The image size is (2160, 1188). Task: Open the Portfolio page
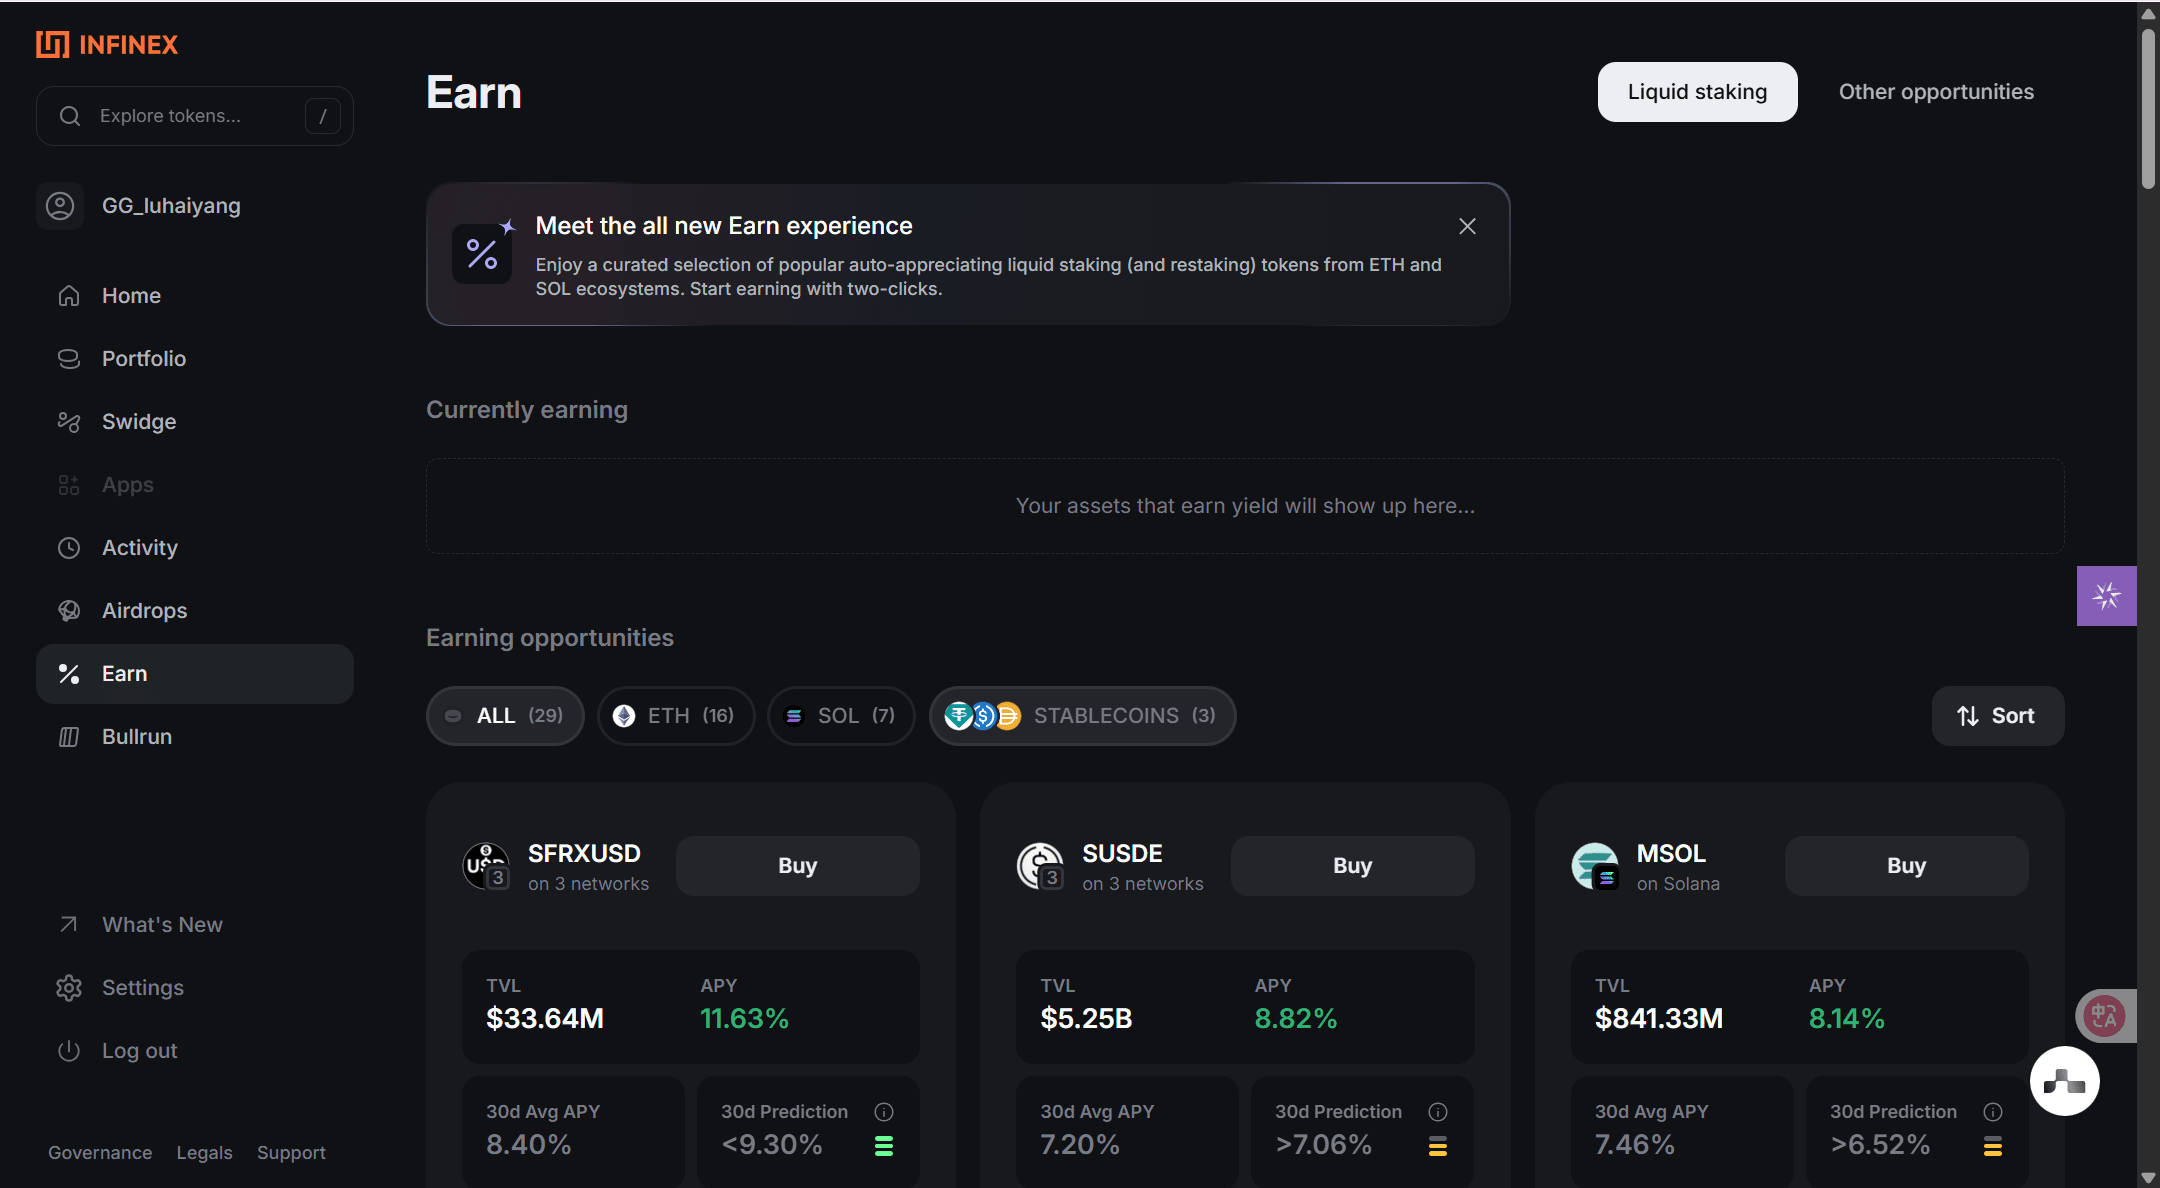[x=195, y=359]
